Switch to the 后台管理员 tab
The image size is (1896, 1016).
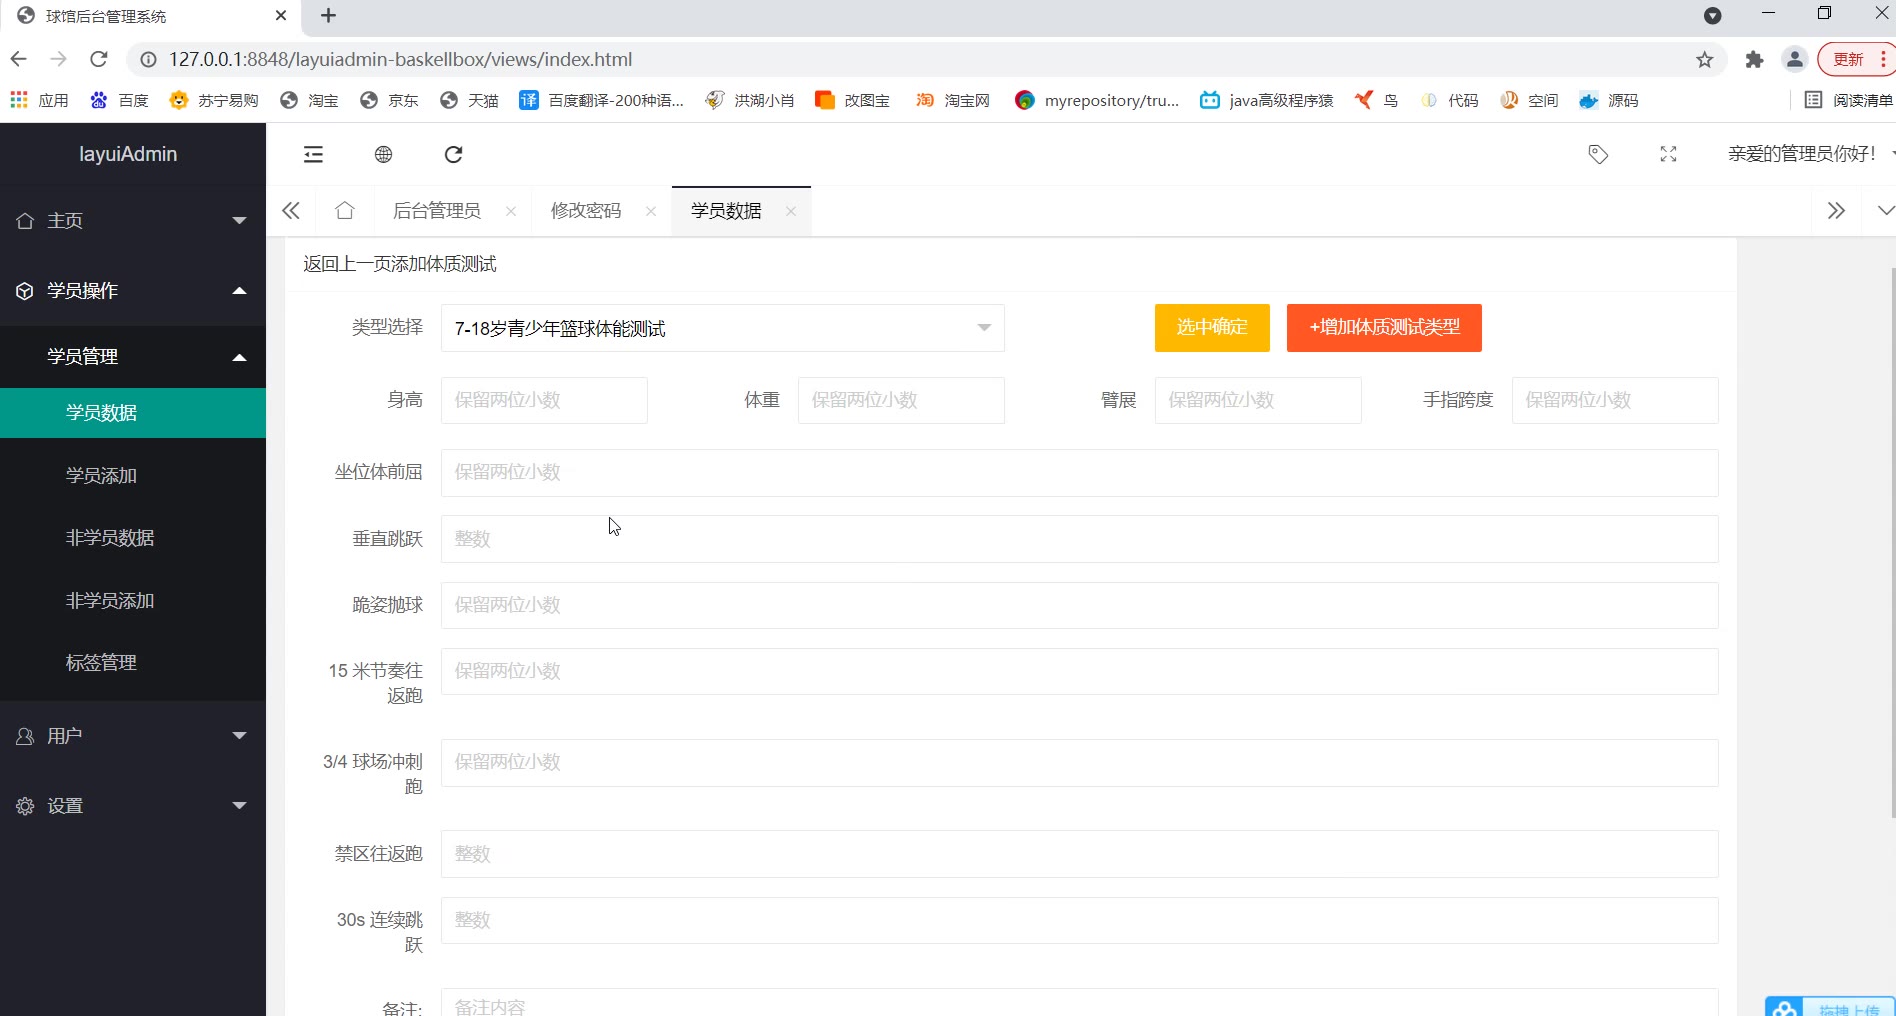click(x=437, y=211)
